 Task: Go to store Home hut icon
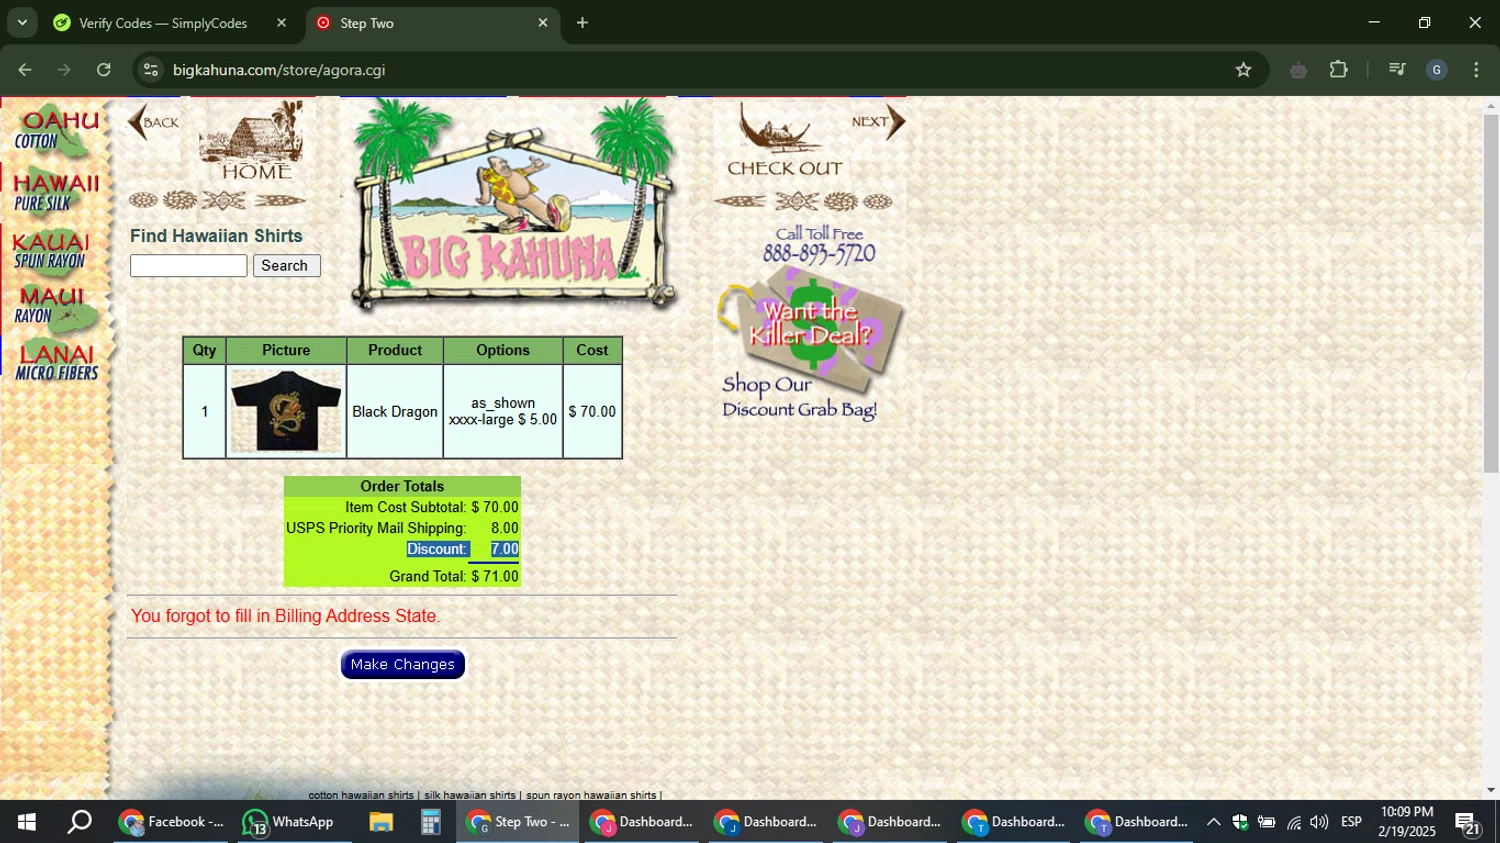(253, 142)
